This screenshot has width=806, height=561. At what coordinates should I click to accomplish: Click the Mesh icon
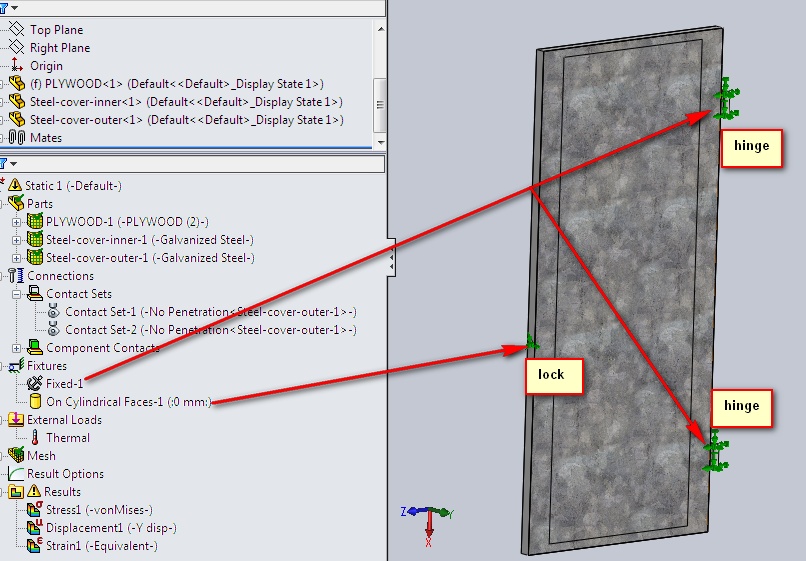pos(16,455)
